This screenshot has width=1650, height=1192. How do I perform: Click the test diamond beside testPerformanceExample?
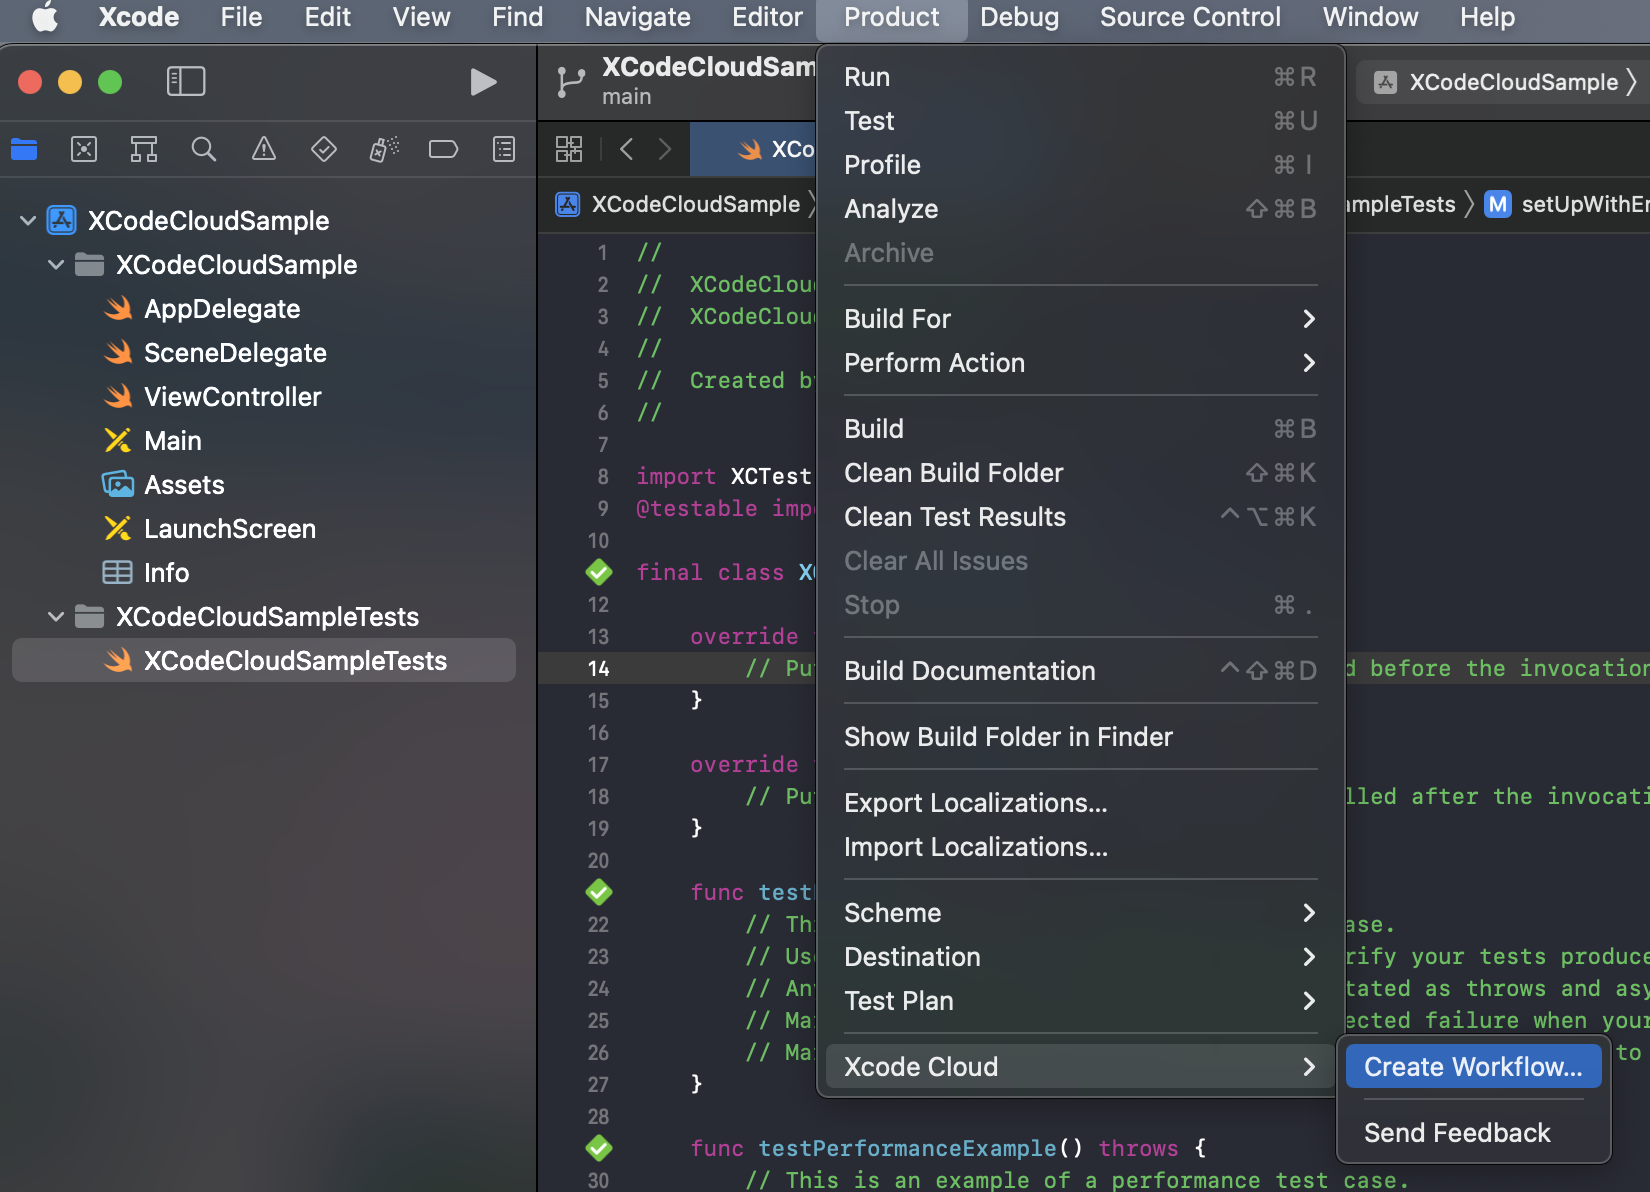click(599, 1148)
